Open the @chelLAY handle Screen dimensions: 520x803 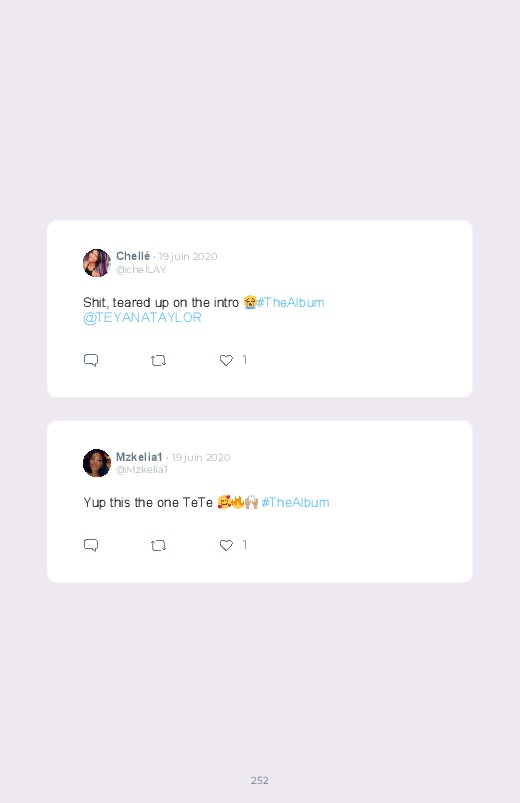point(141,269)
